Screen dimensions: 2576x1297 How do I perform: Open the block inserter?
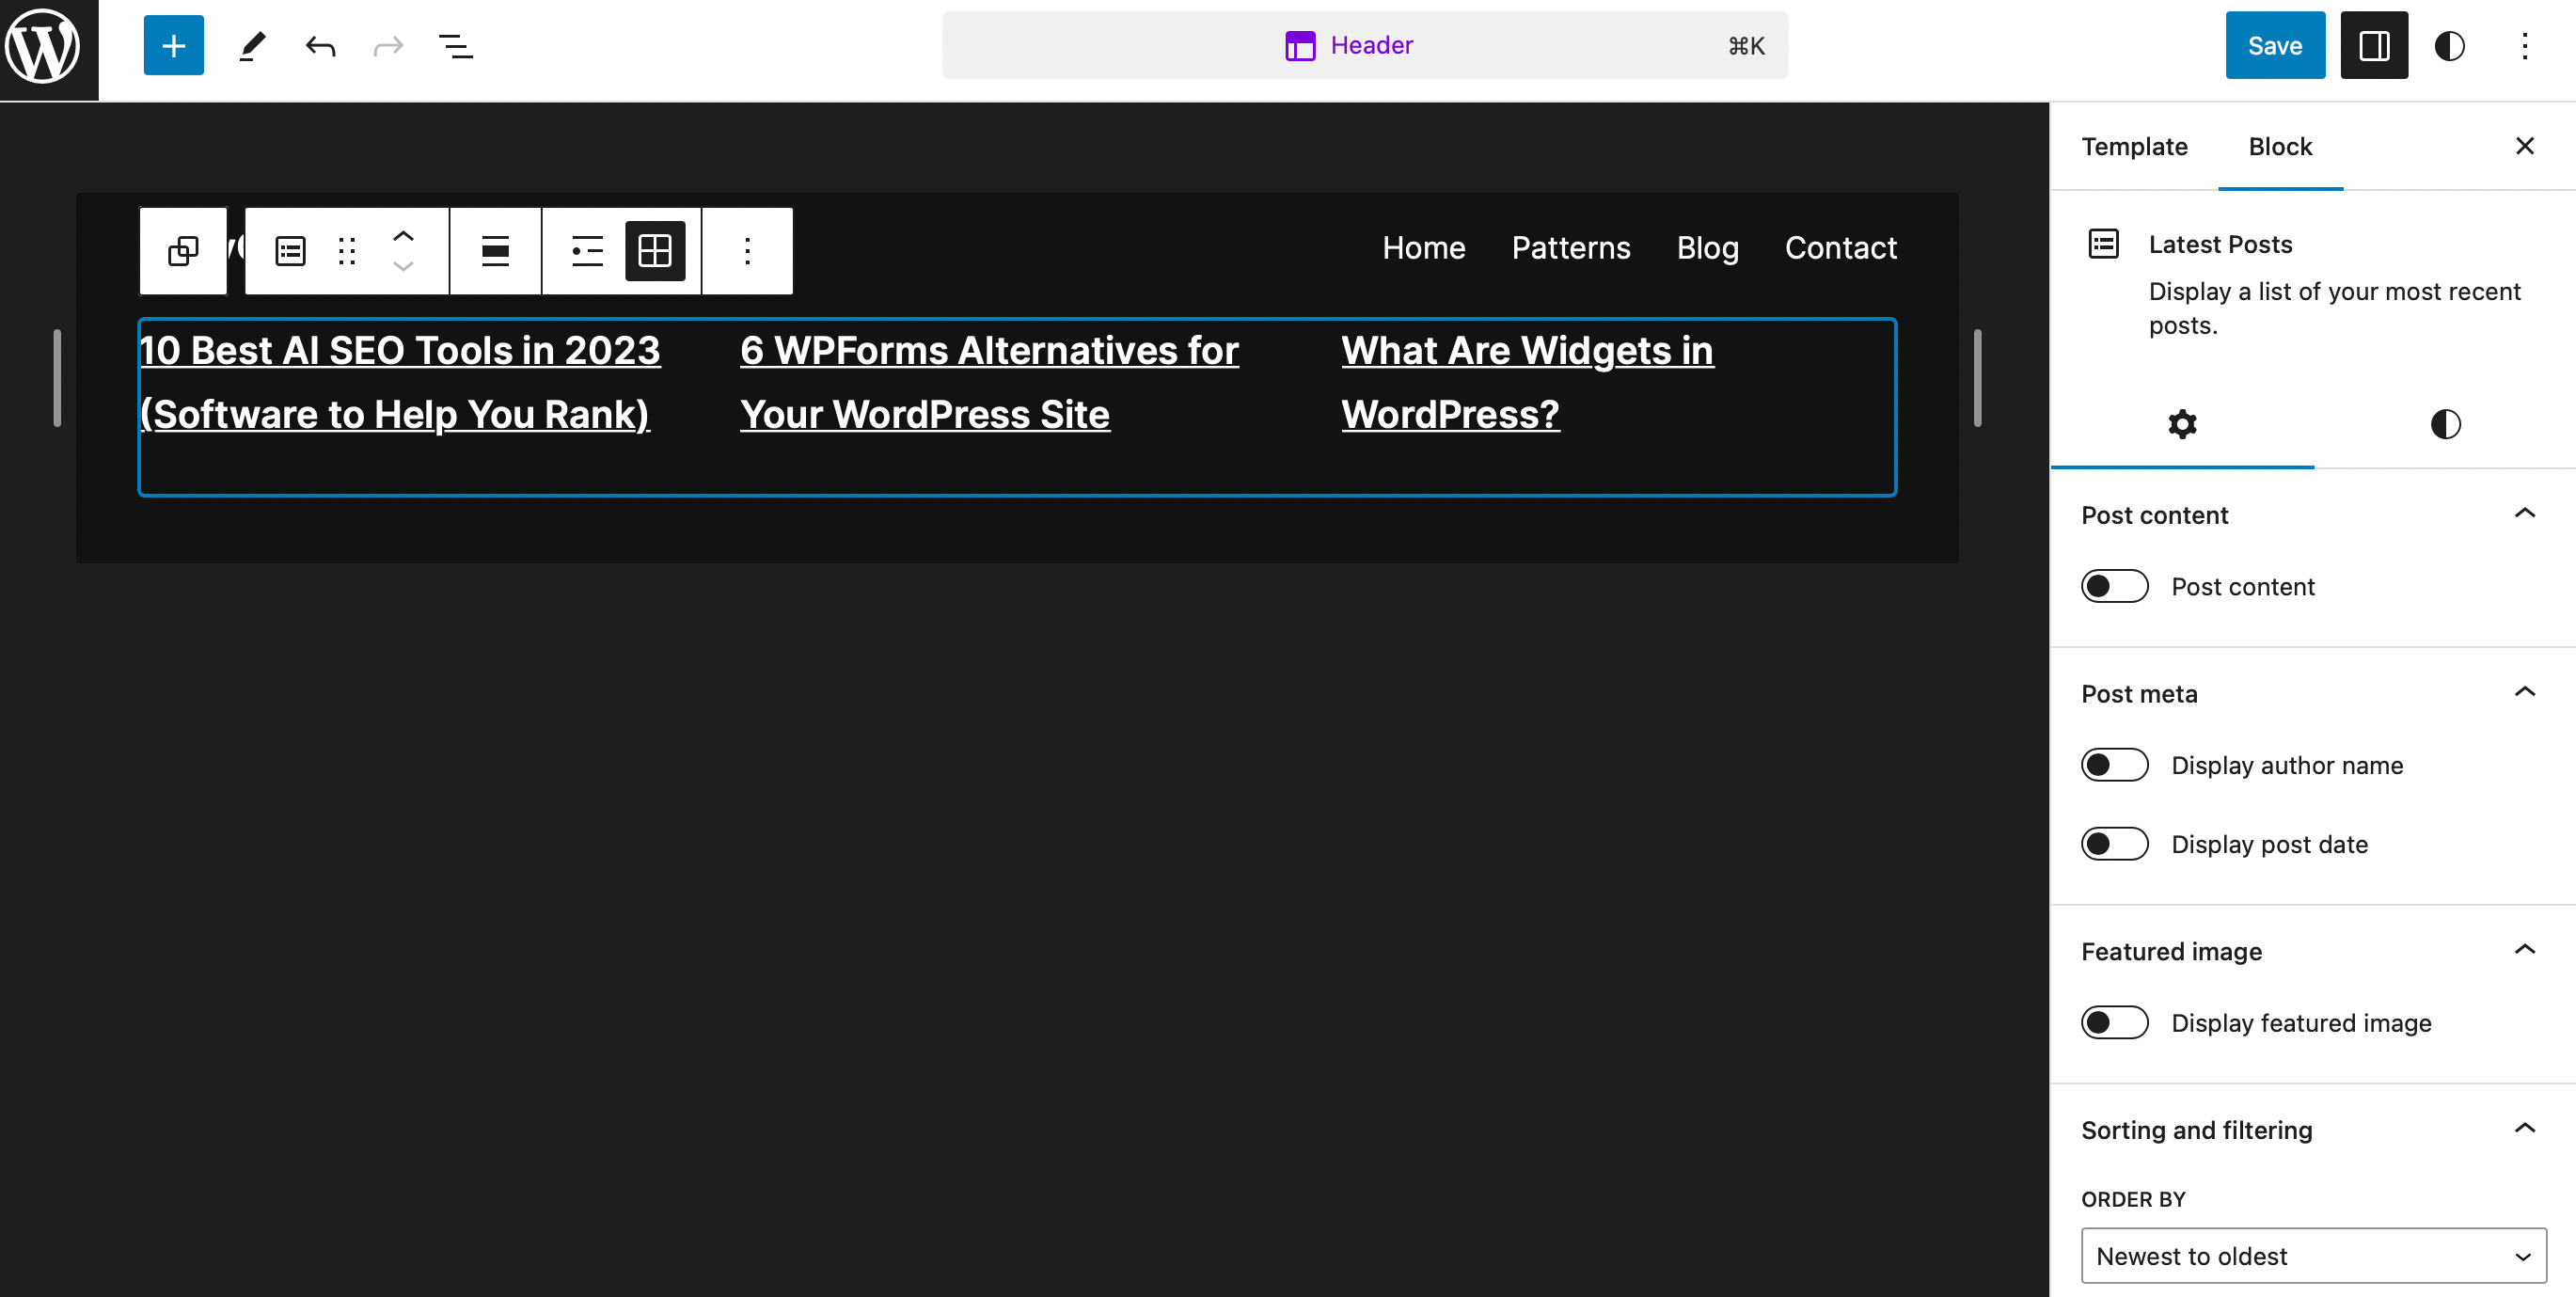pos(172,45)
